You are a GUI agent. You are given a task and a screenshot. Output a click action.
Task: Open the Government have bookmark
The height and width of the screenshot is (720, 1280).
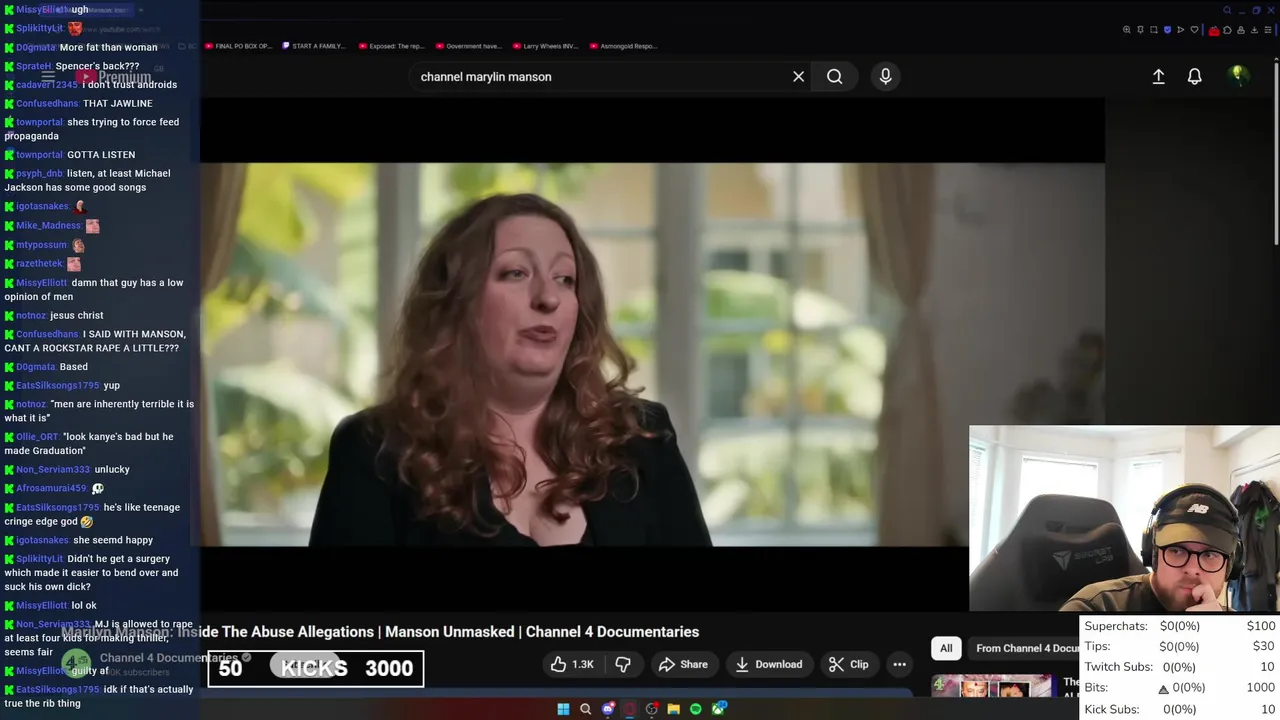click(x=468, y=46)
